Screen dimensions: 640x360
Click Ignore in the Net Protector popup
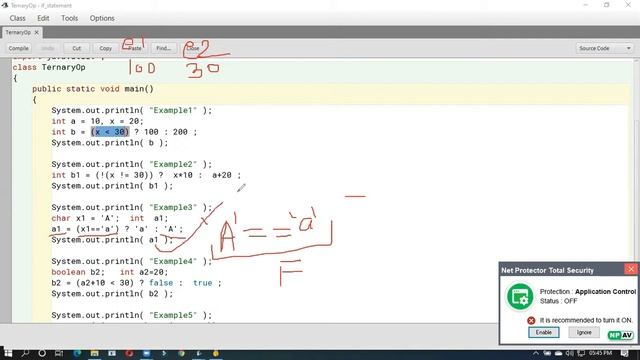[584, 332]
